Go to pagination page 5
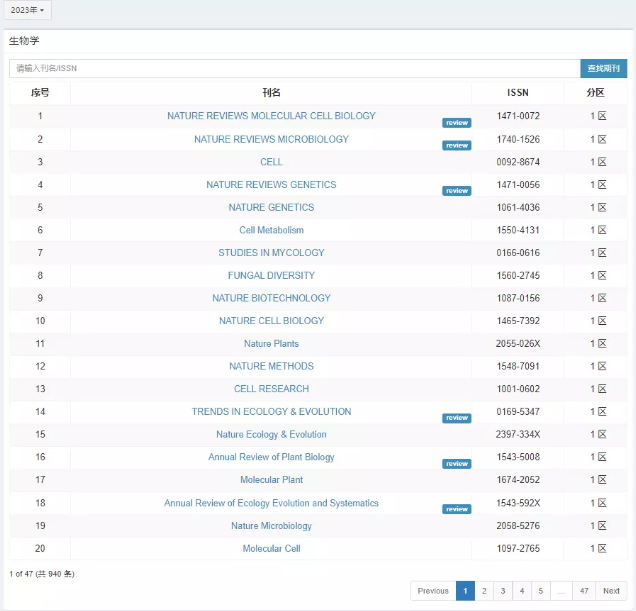 click(541, 591)
